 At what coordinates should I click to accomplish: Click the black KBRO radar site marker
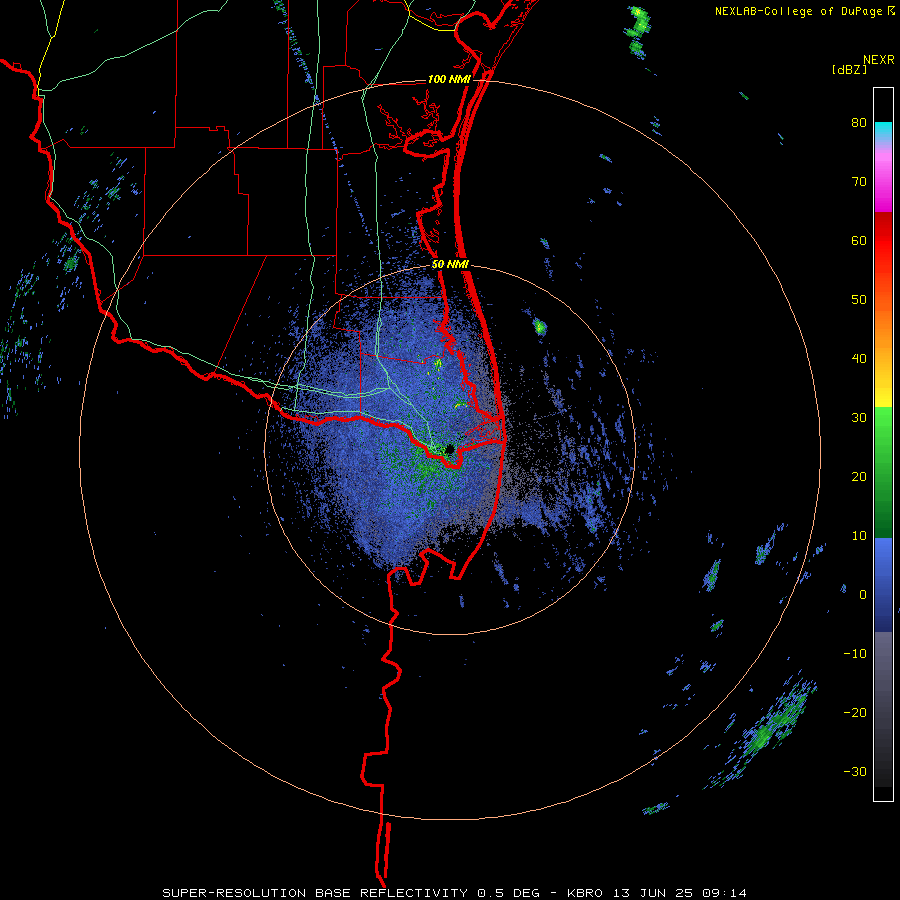click(450, 449)
